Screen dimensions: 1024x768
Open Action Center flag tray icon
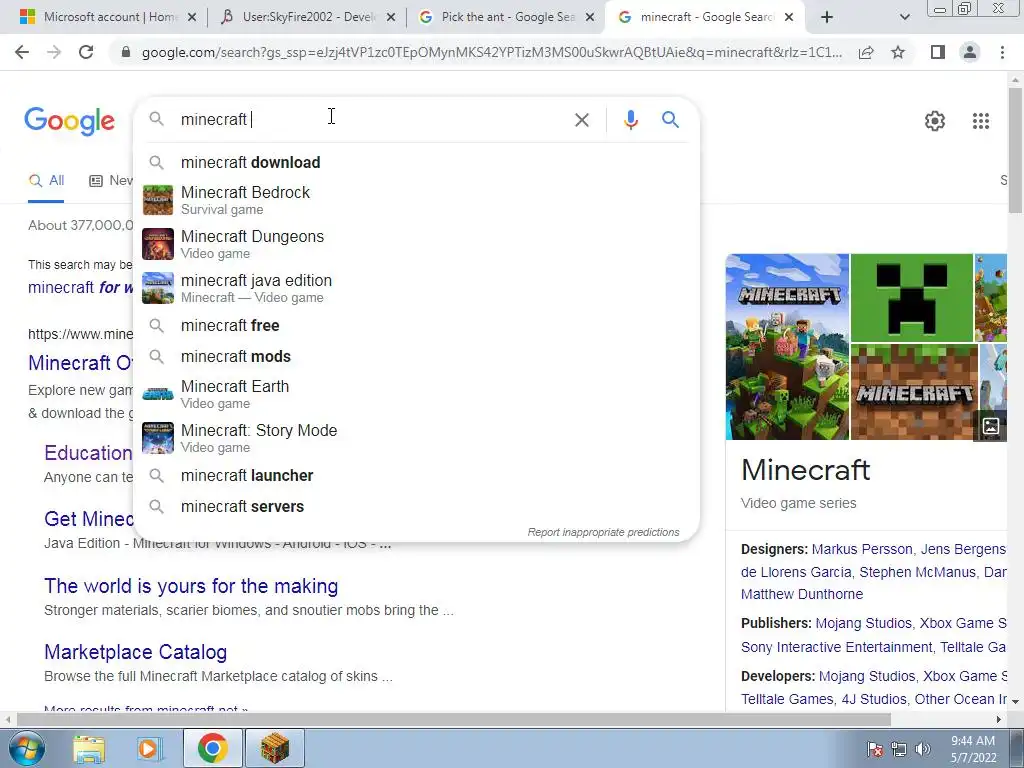874,749
